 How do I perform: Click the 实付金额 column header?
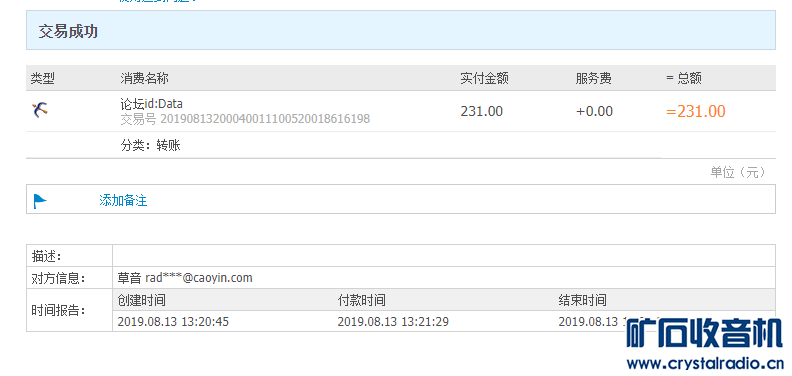[484, 78]
